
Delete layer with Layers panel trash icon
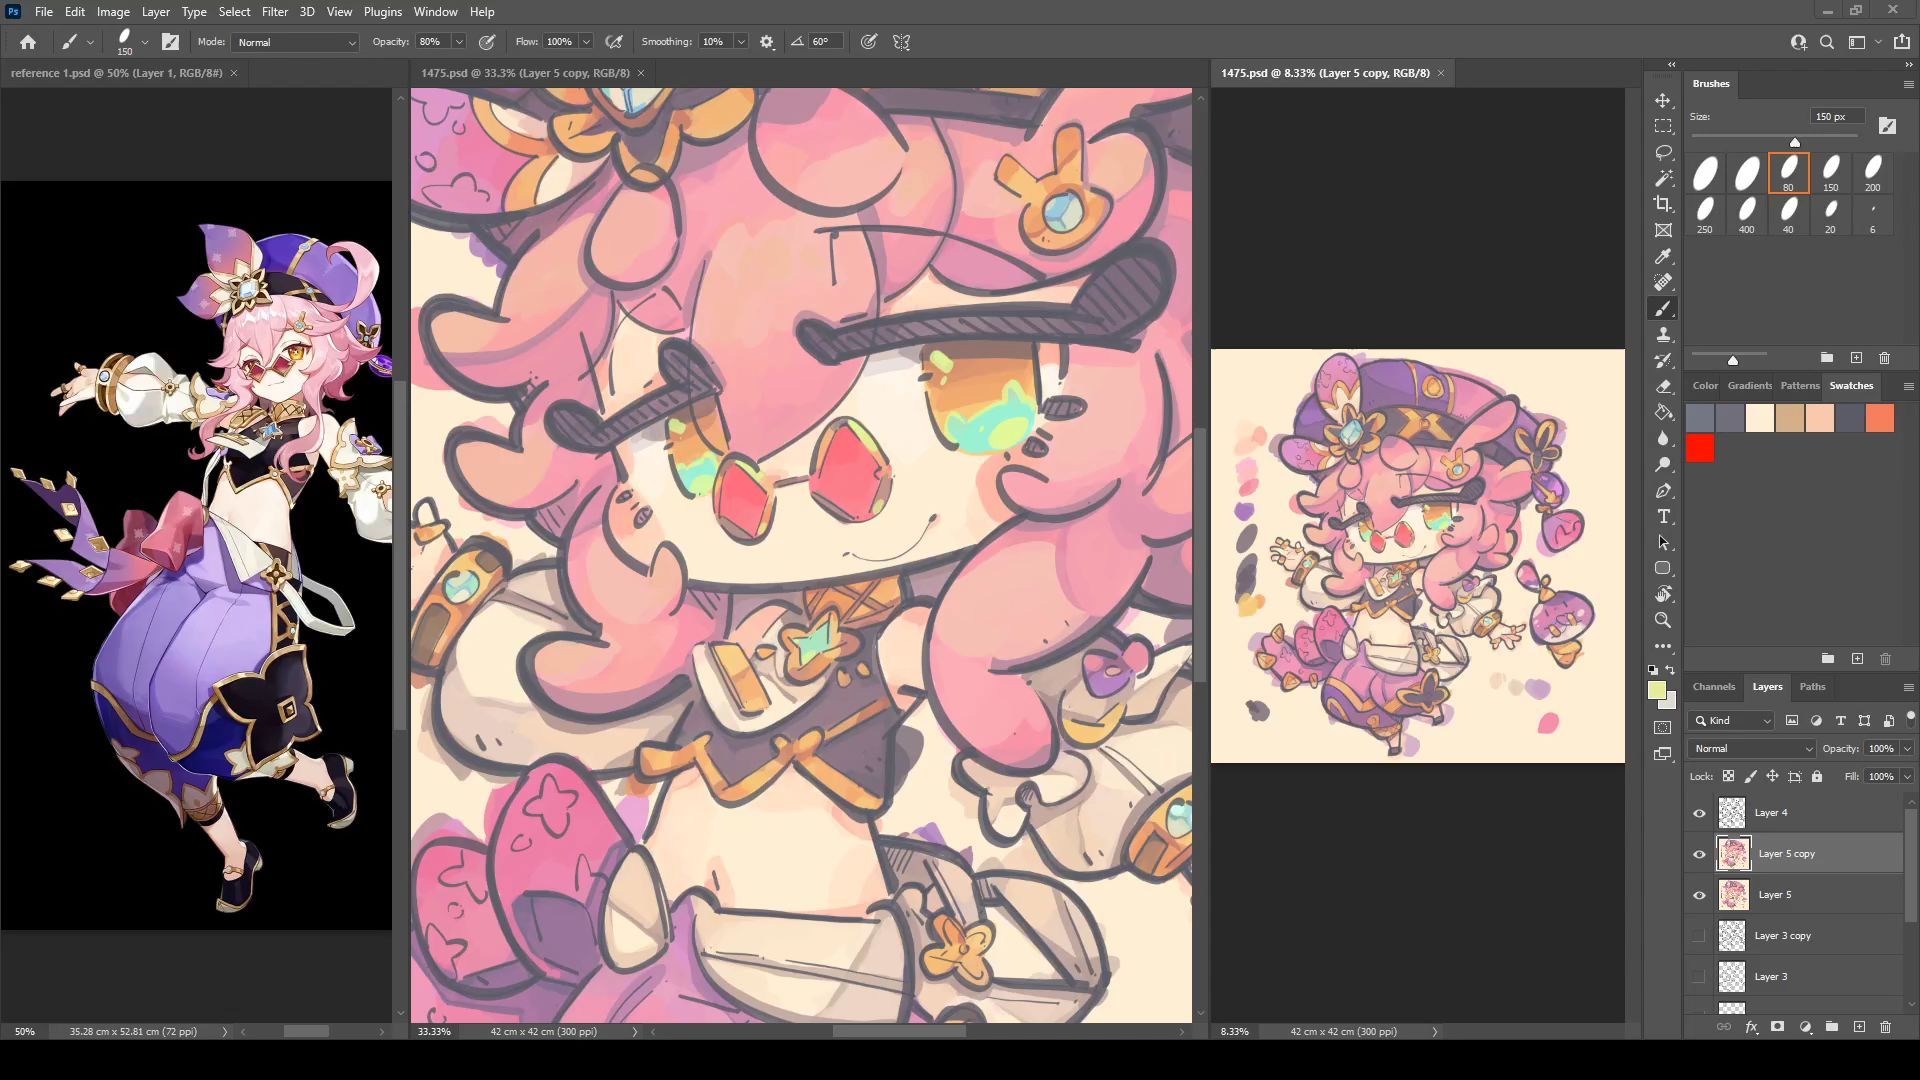[1885, 1027]
